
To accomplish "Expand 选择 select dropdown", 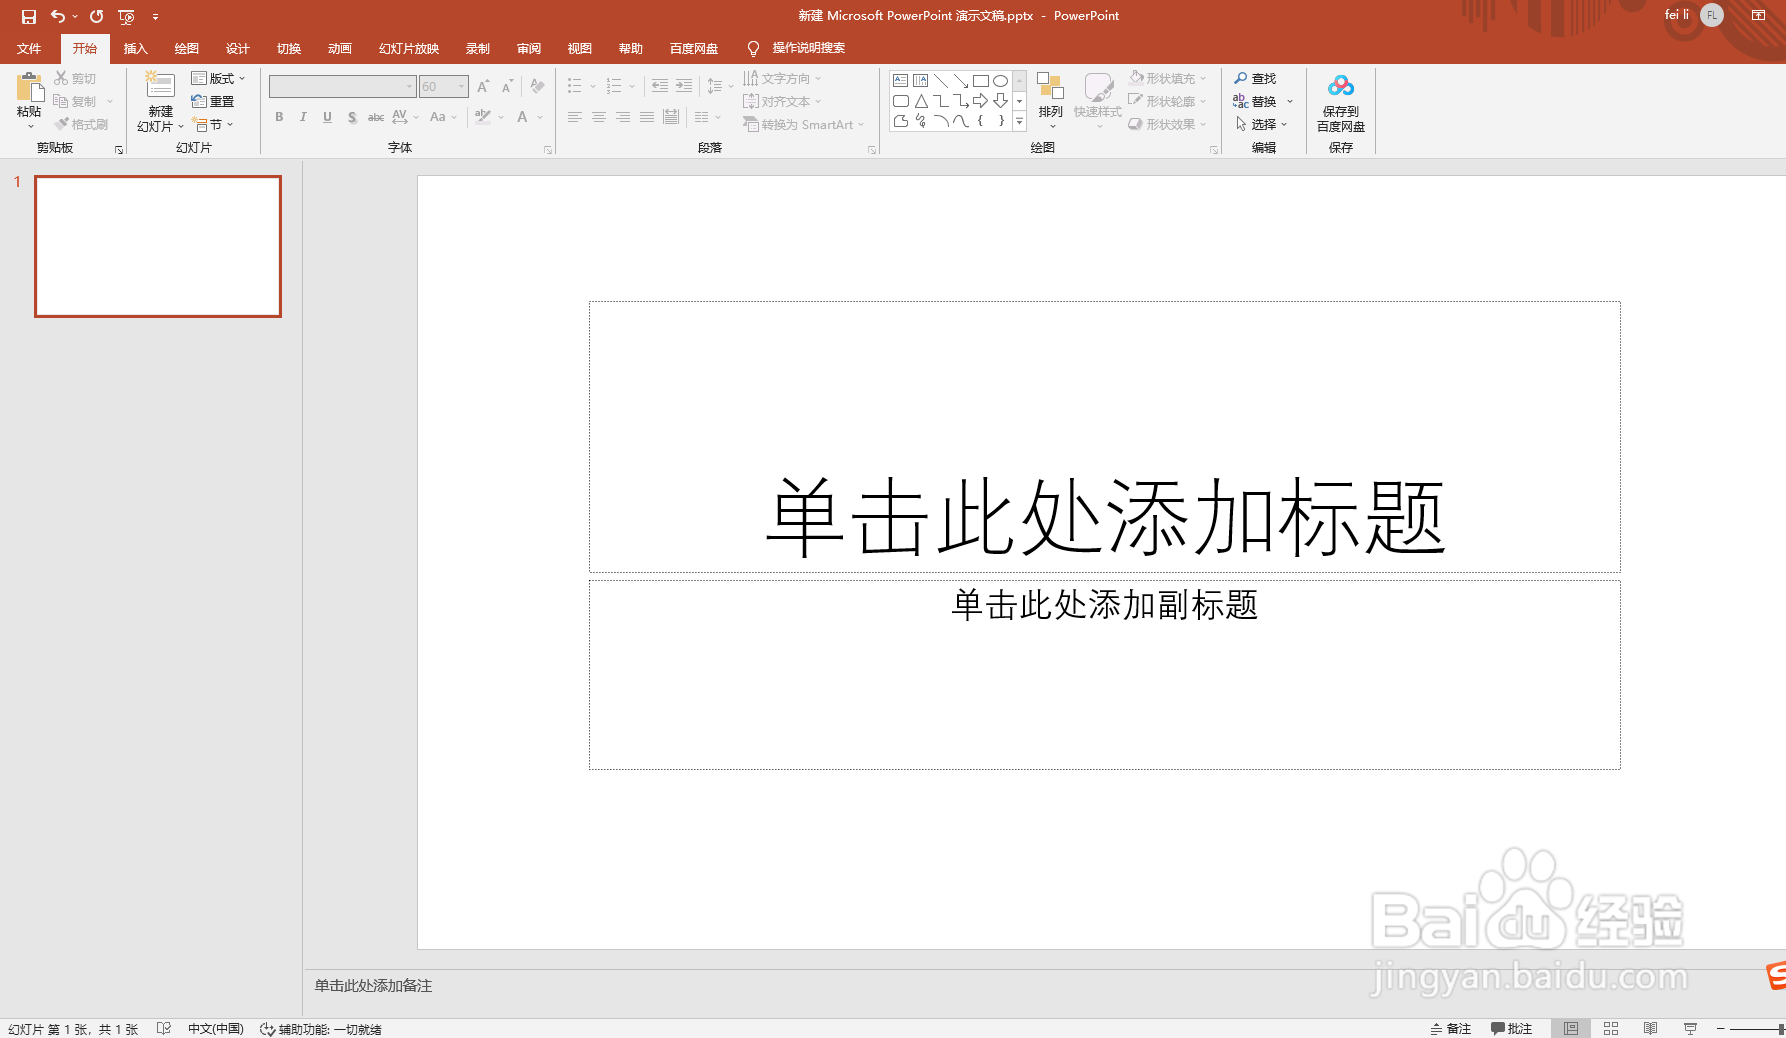I will click(1262, 124).
